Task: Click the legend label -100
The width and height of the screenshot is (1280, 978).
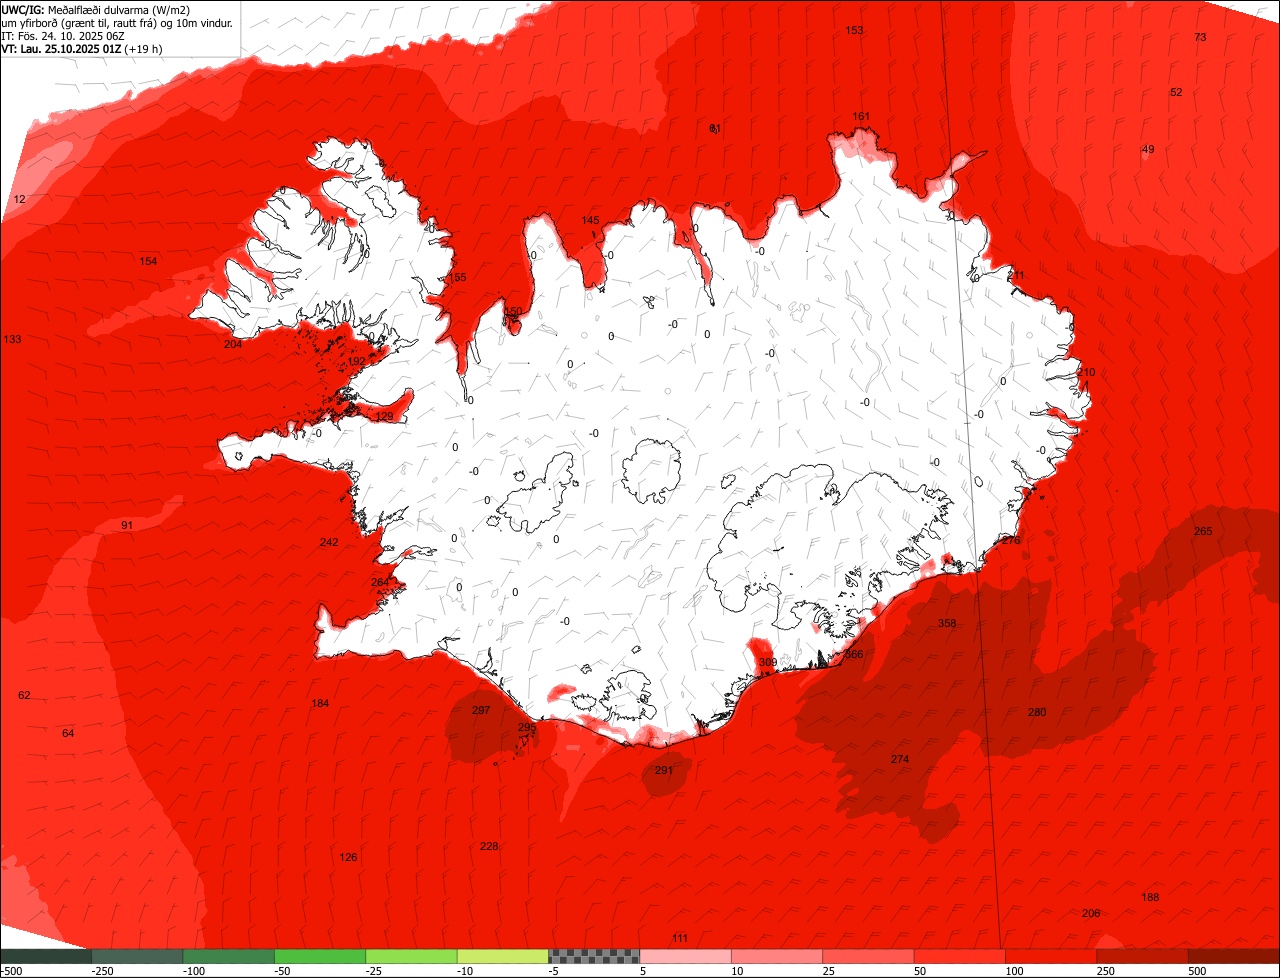Action: [x=192, y=971]
